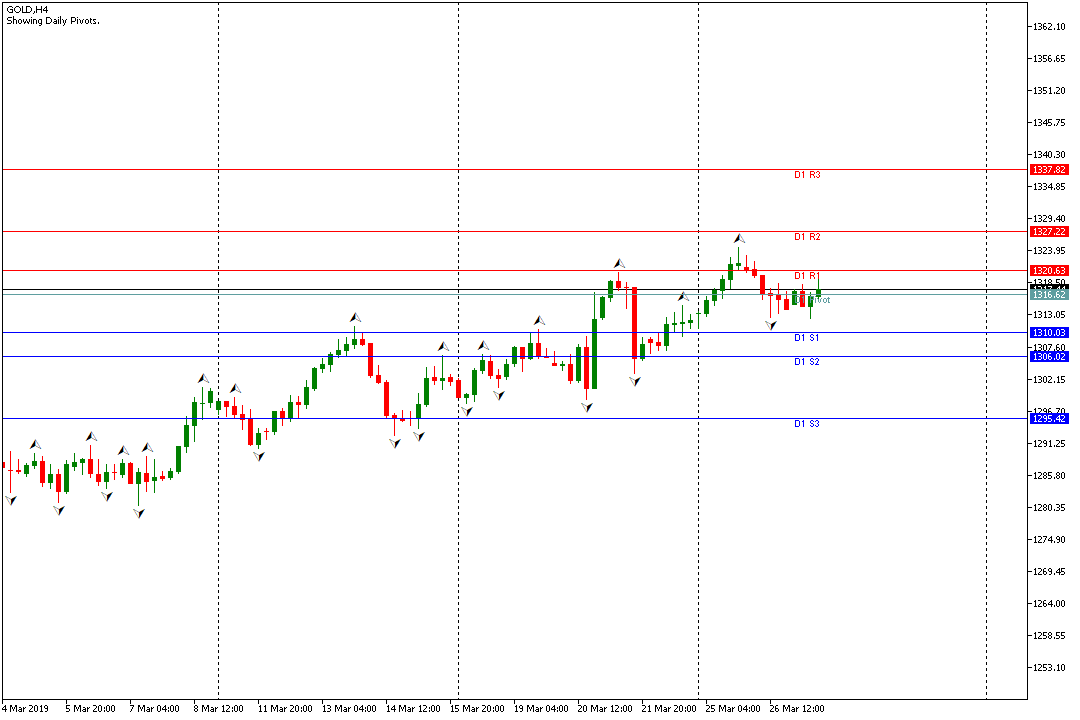
Task: Click the up fractal arrow above the highest candle
Action: [x=739, y=238]
